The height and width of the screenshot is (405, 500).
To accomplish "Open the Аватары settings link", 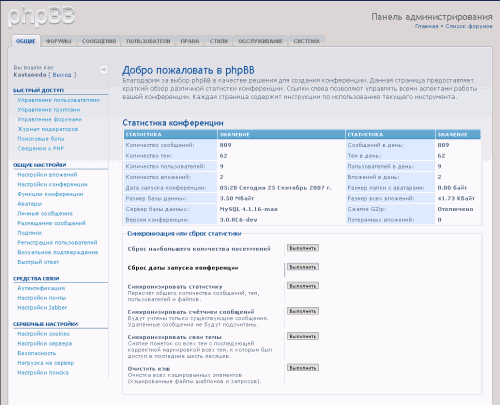I will tap(29, 204).
